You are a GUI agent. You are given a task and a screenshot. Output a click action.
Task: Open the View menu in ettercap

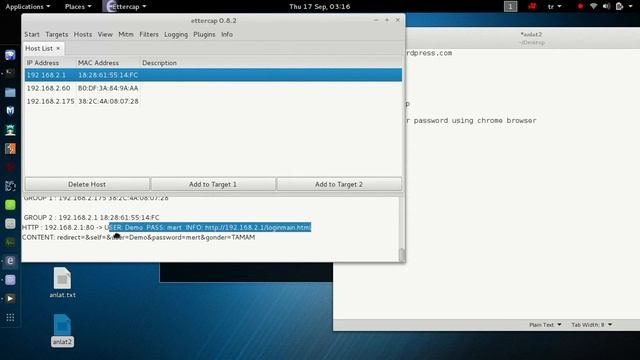click(105, 34)
